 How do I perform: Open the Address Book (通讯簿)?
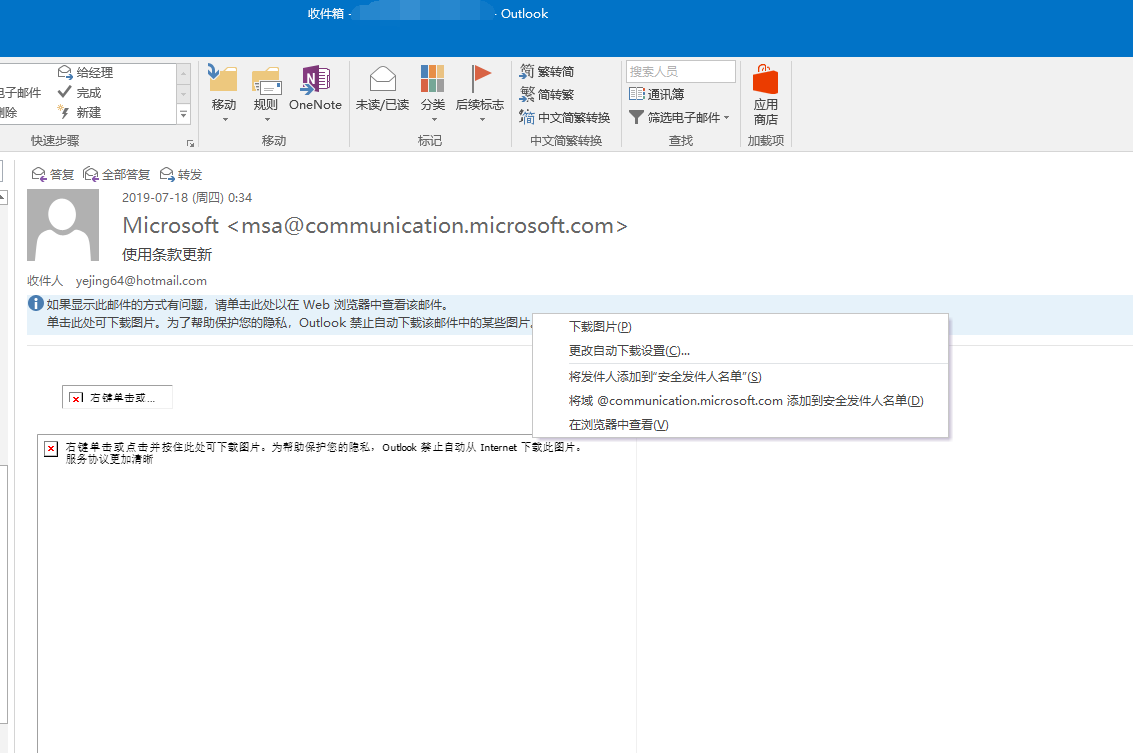point(656,95)
